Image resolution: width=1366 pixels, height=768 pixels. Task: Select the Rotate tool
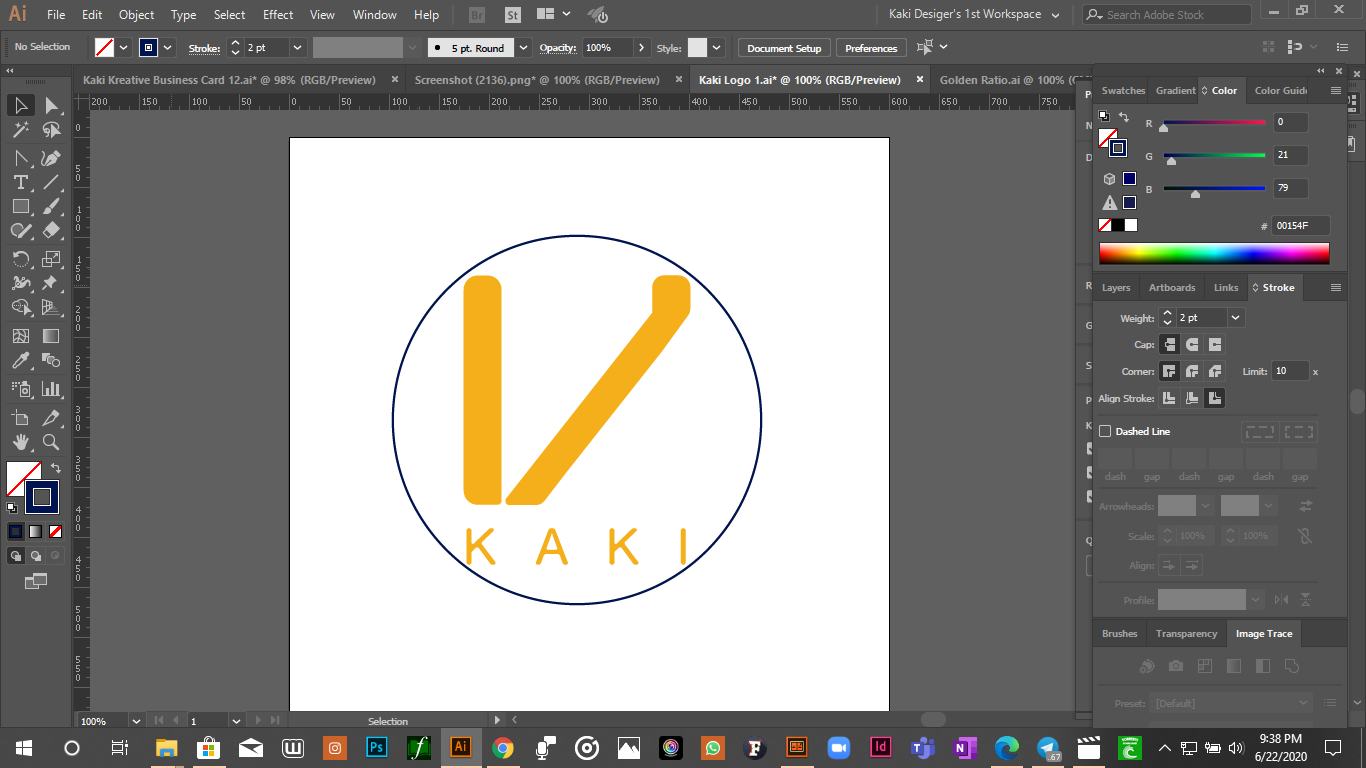tap(20, 259)
